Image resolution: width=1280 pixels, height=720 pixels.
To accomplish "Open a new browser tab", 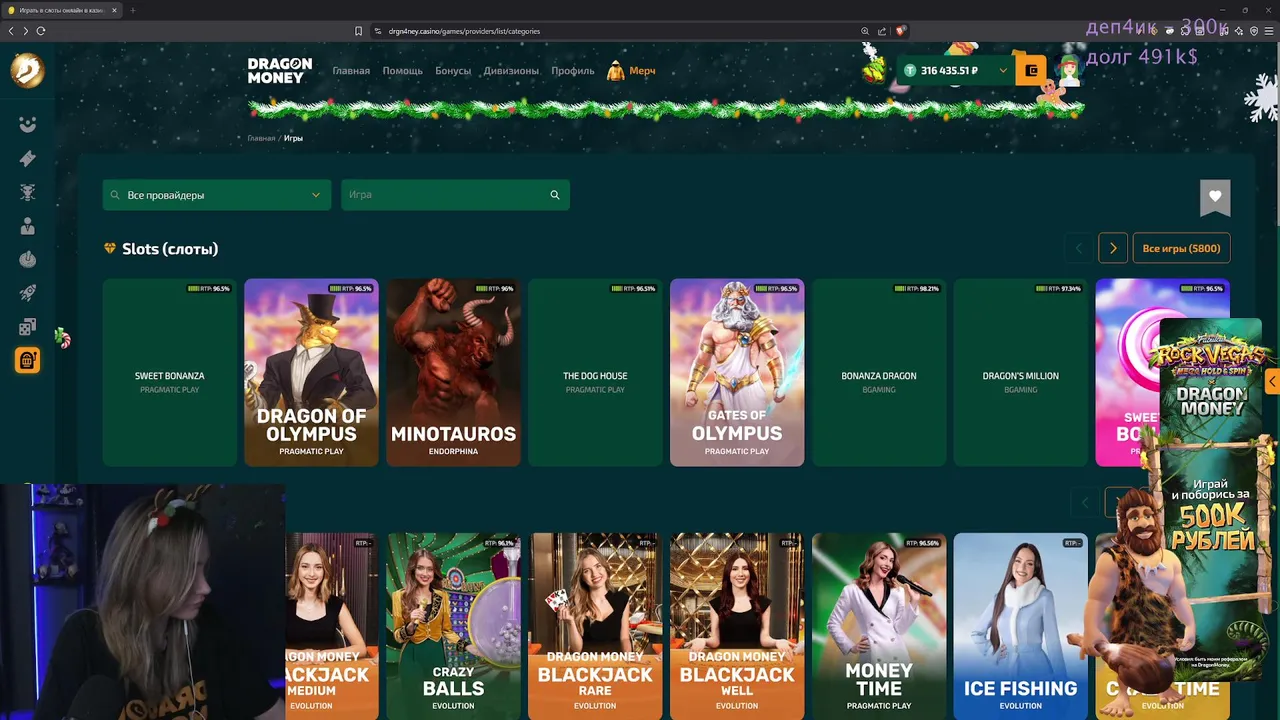I will coord(132,10).
